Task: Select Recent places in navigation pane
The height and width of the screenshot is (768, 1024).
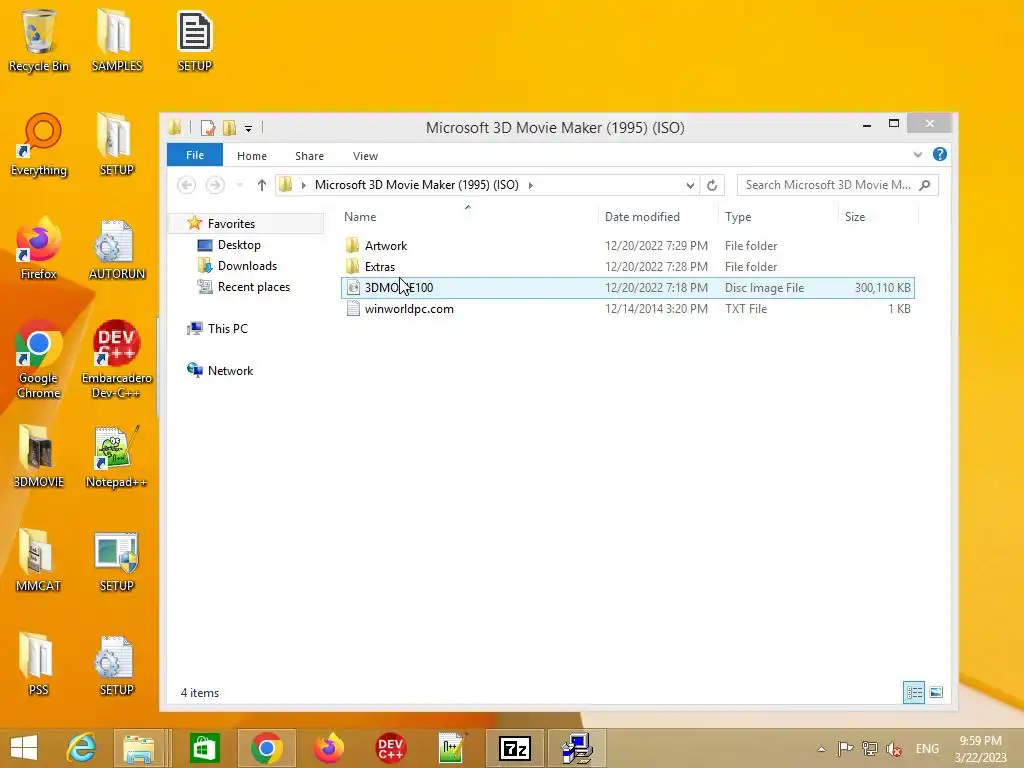Action: 253,287
